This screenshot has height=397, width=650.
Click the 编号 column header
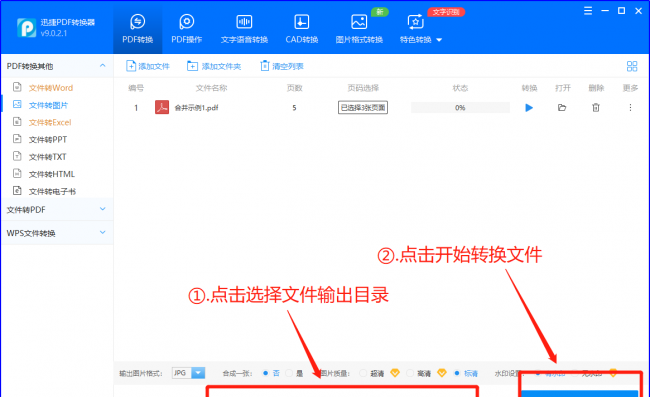point(136,88)
